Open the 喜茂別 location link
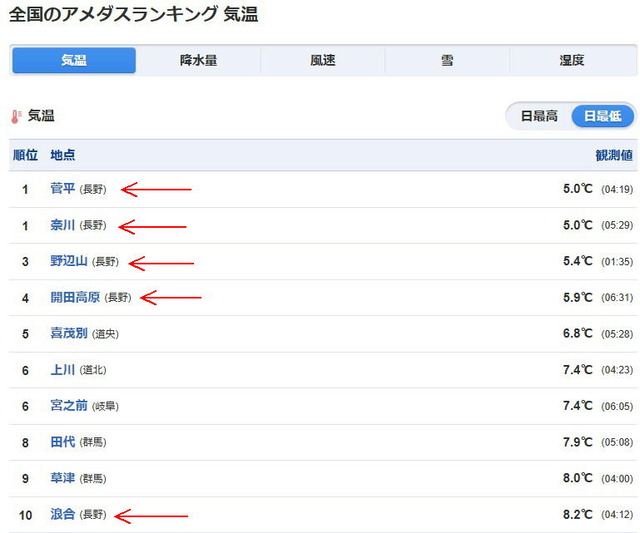 (x=69, y=333)
